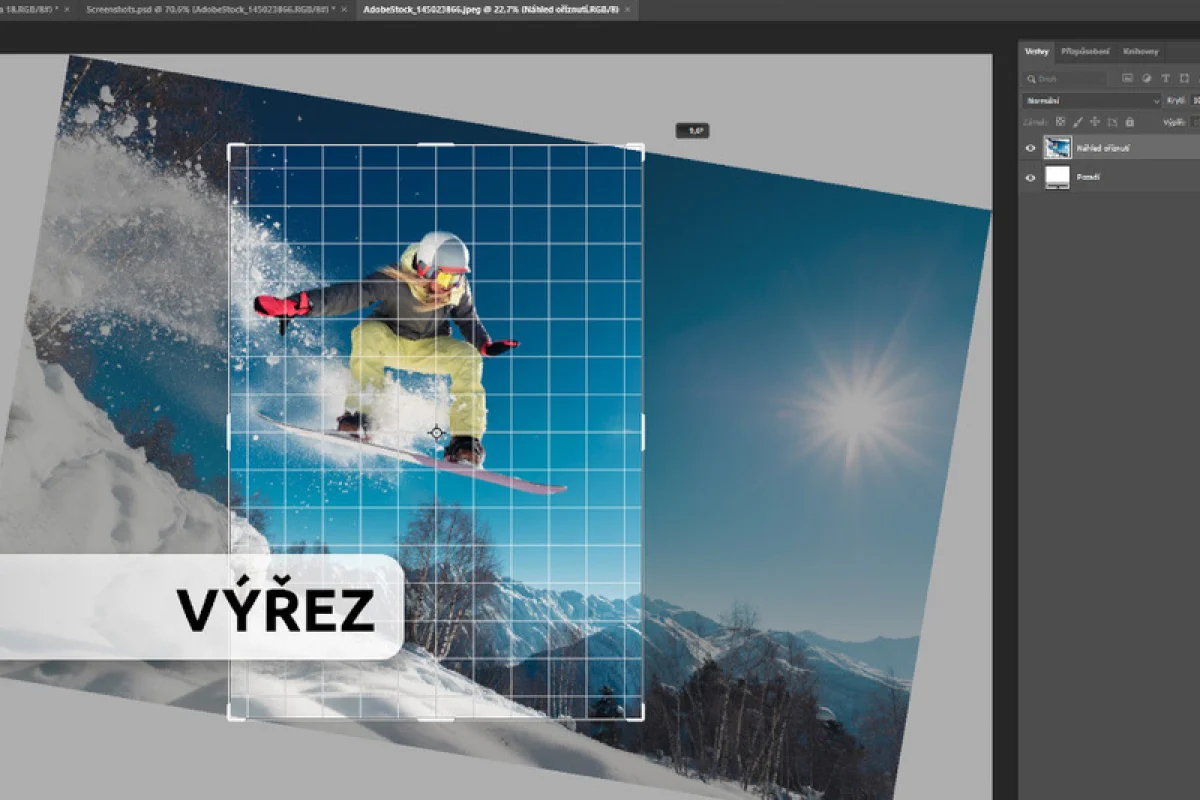Click the right-edge middle crop handle
This screenshot has height=800, width=1200.
click(x=642, y=432)
